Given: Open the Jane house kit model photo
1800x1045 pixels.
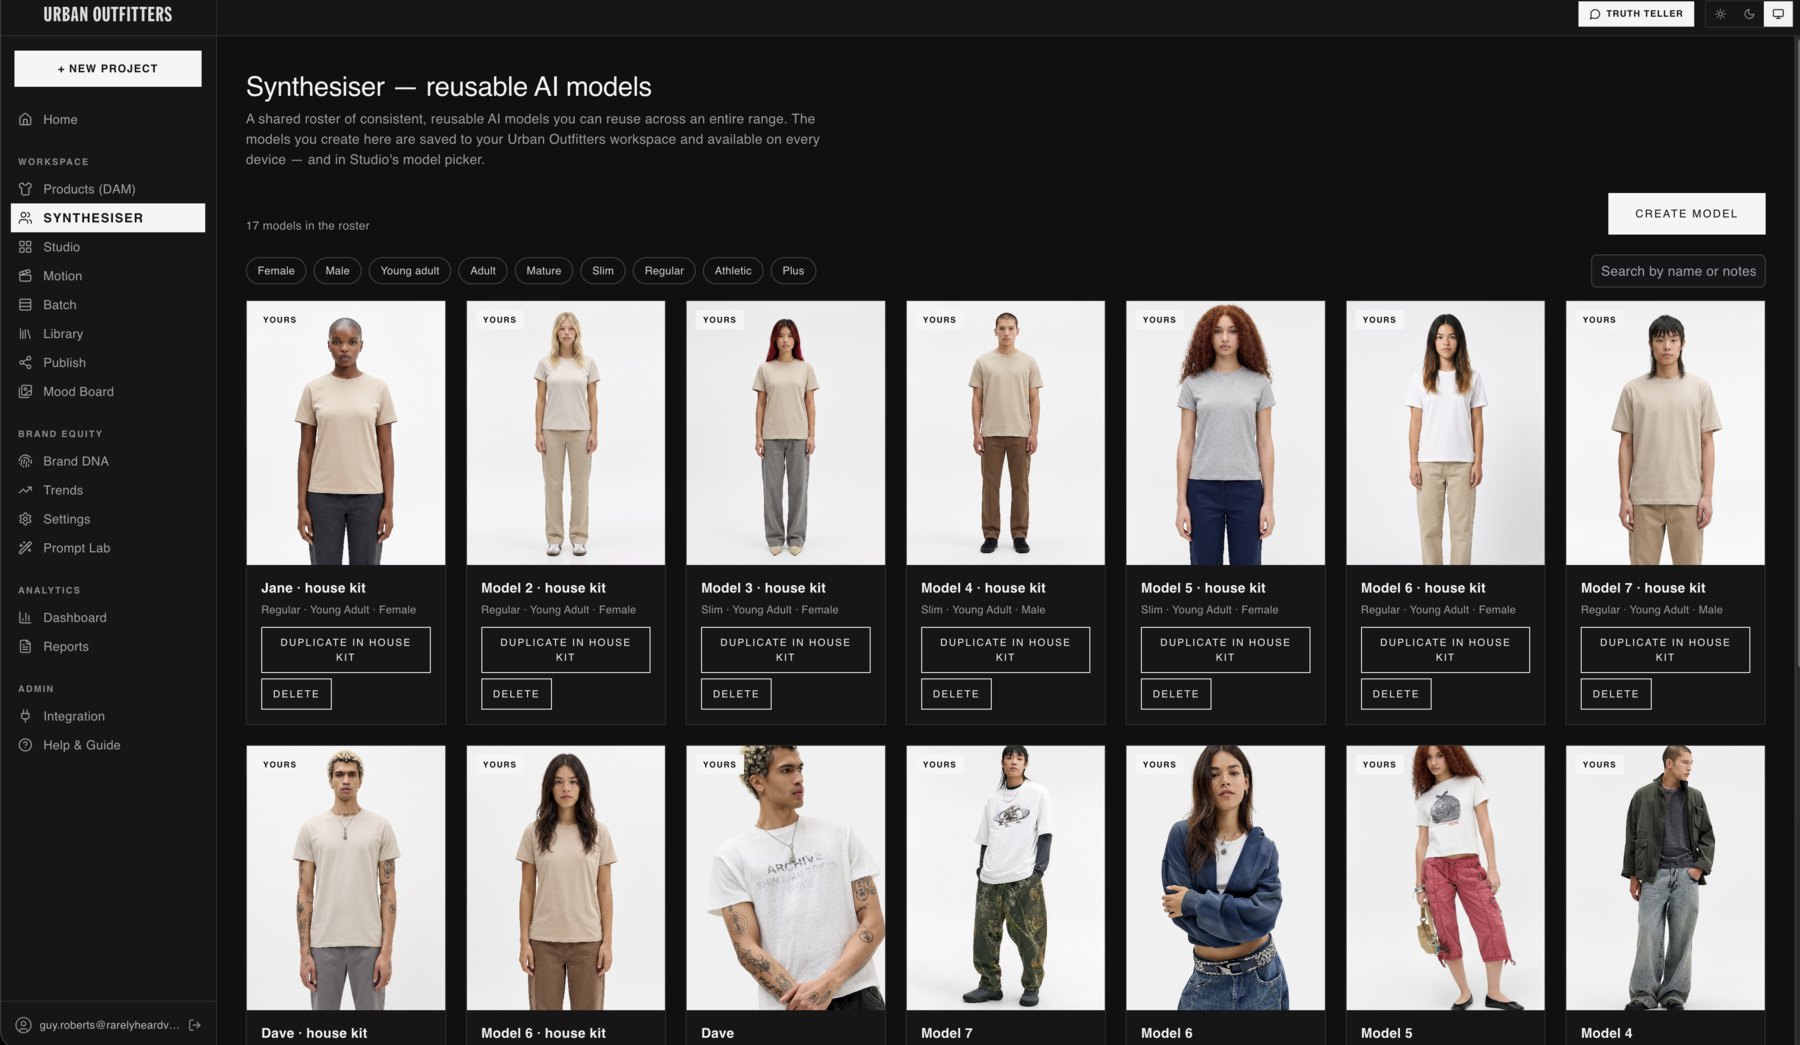Looking at the screenshot, I should coord(346,433).
